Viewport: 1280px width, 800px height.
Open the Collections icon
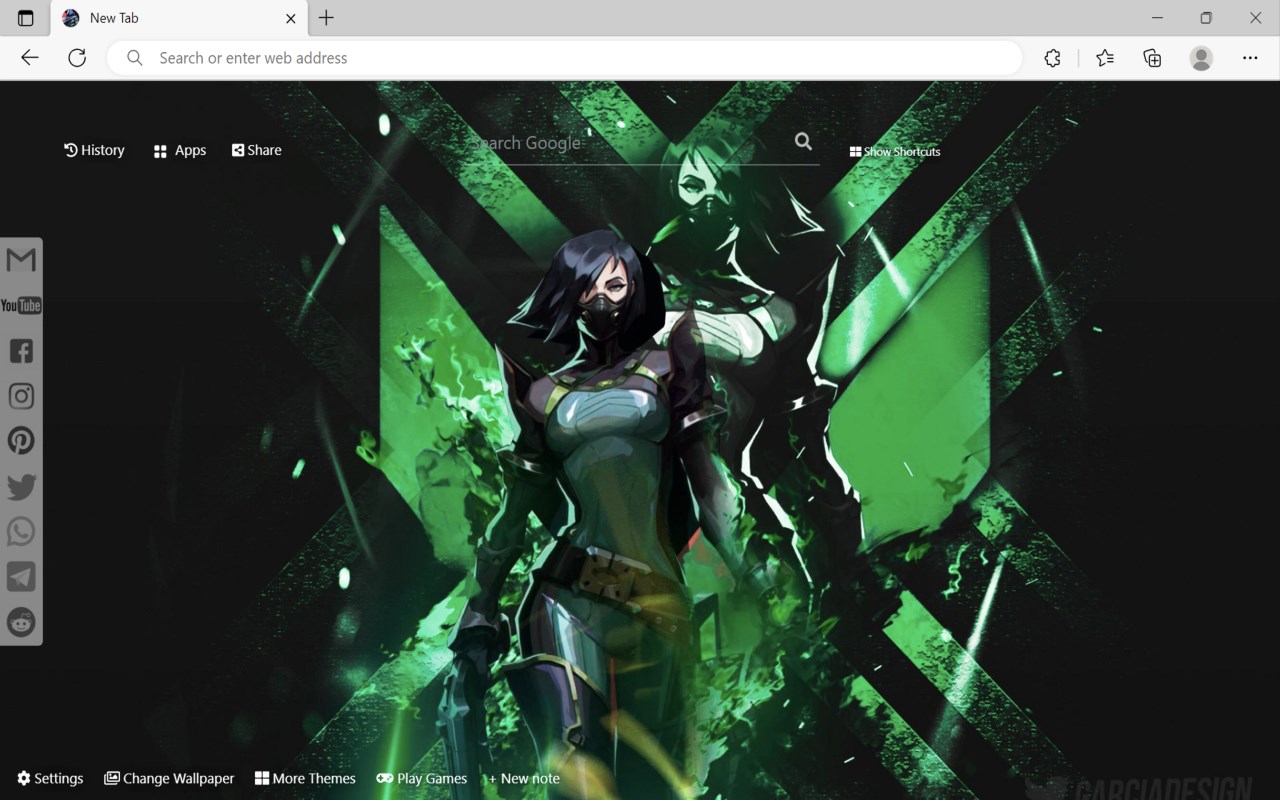(x=1152, y=58)
